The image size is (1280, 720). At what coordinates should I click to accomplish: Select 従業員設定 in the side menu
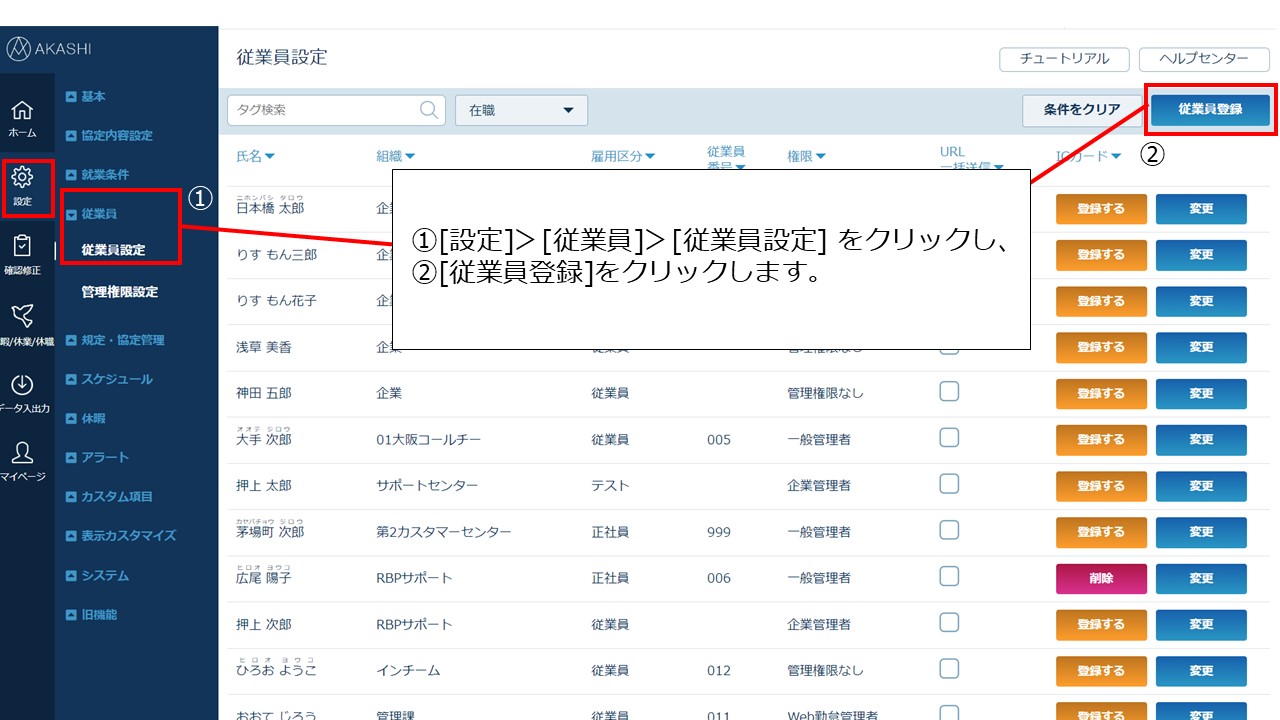(113, 250)
